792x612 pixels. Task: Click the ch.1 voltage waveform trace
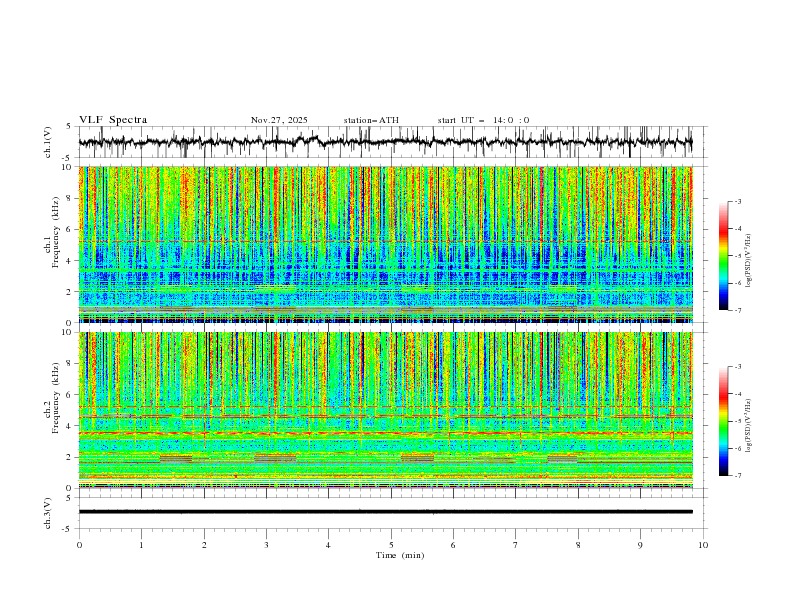tap(385, 142)
